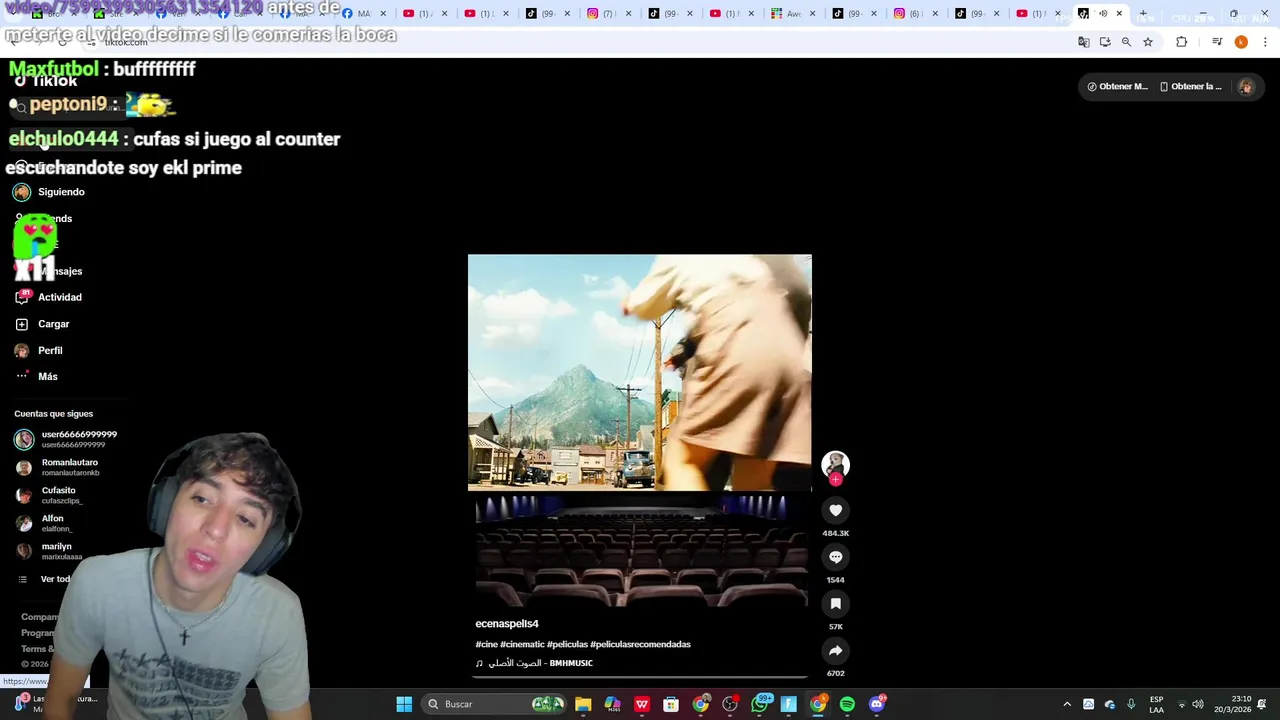
Task: Open Microsoft 365 from the taskbar
Action: pyautogui.click(x=612, y=704)
